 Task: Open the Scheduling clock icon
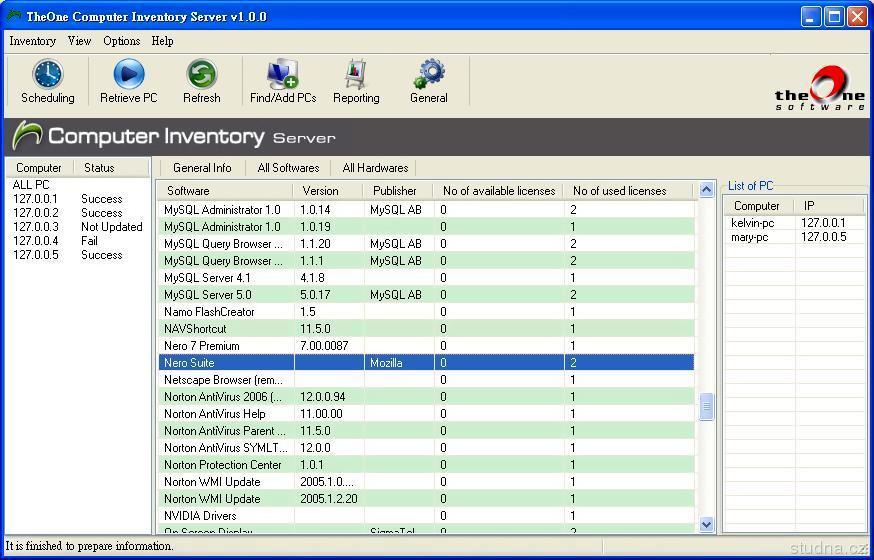47,75
